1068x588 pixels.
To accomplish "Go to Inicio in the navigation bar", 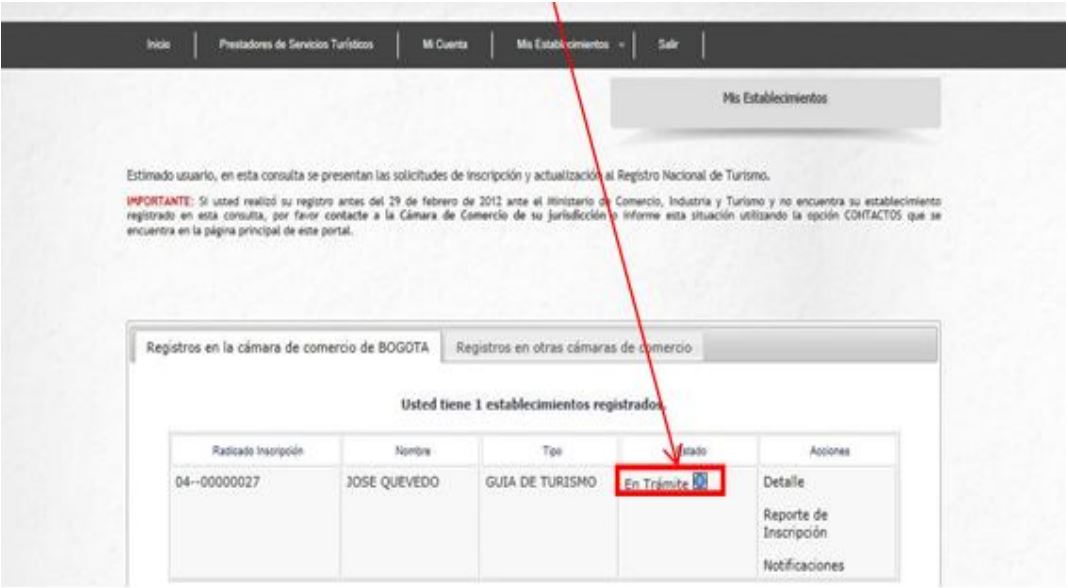I will [x=157, y=45].
